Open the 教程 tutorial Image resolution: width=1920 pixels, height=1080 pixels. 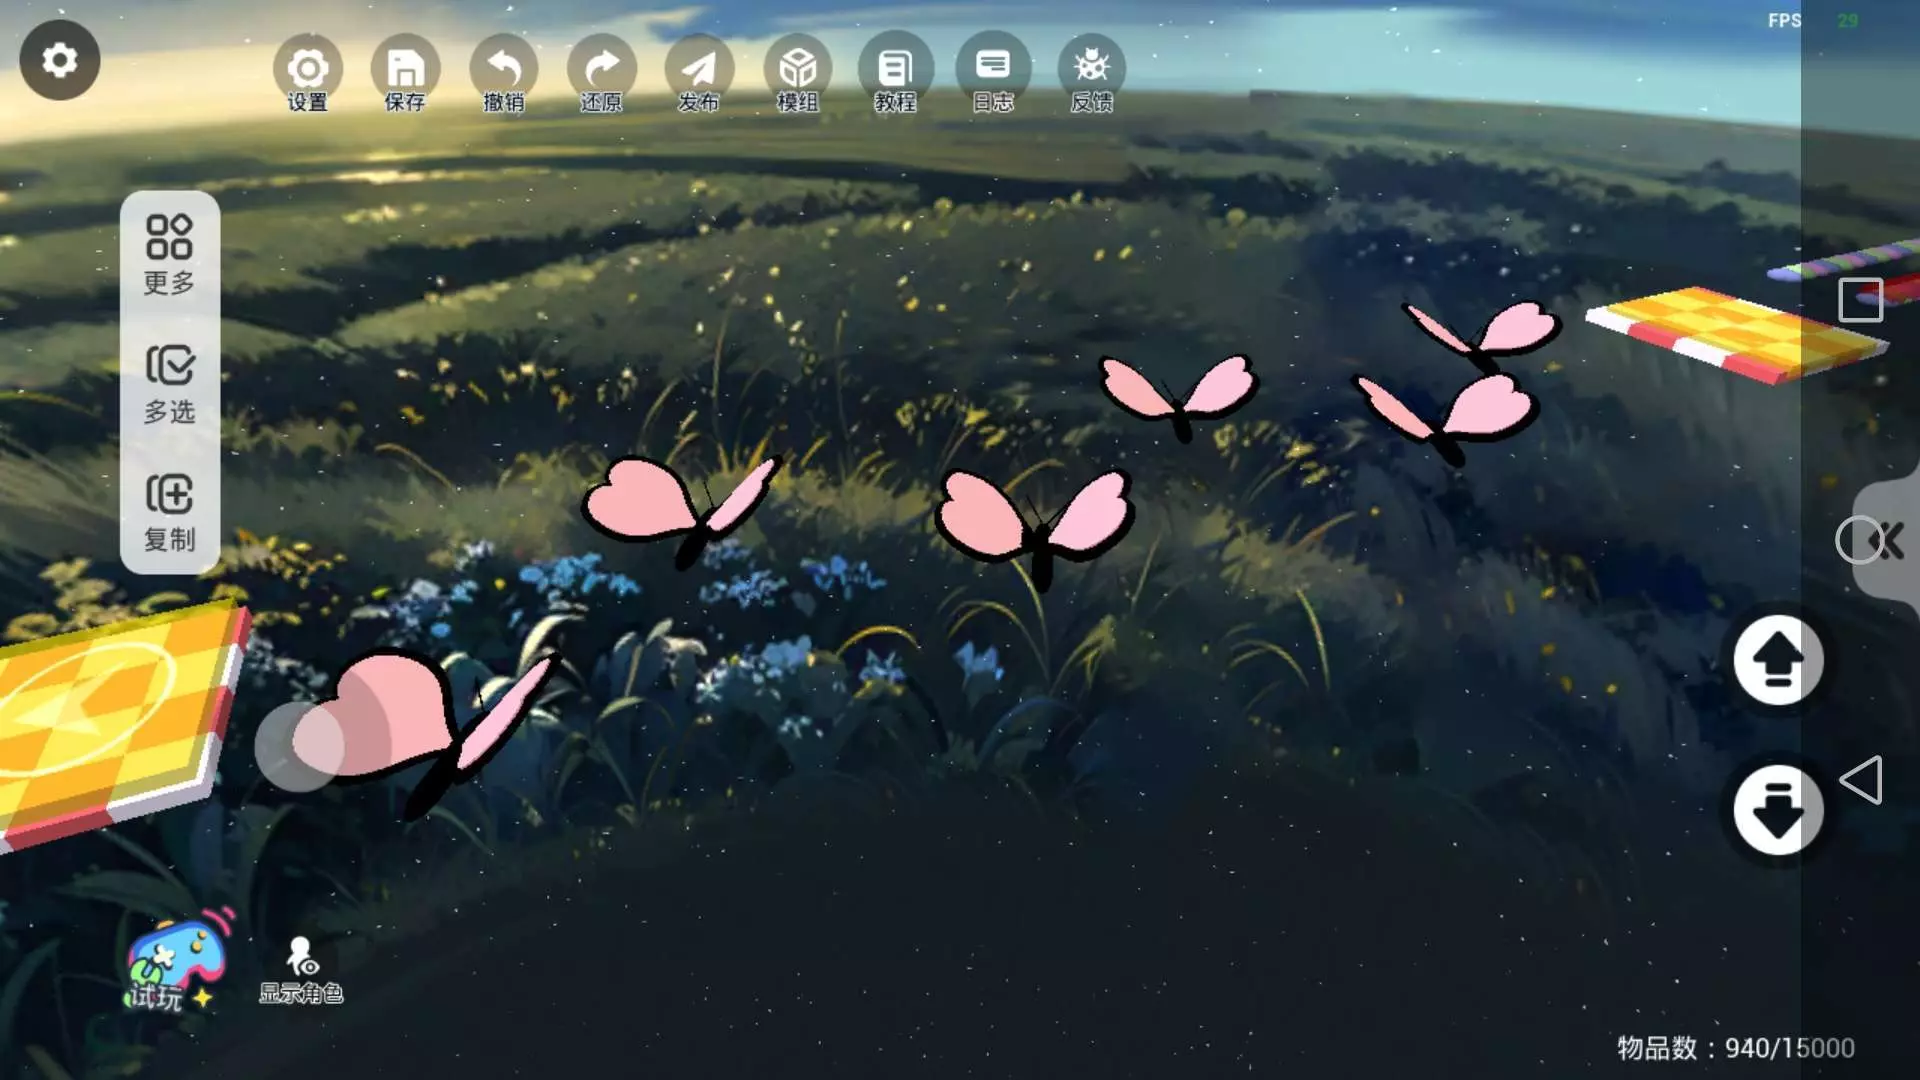[895, 72]
